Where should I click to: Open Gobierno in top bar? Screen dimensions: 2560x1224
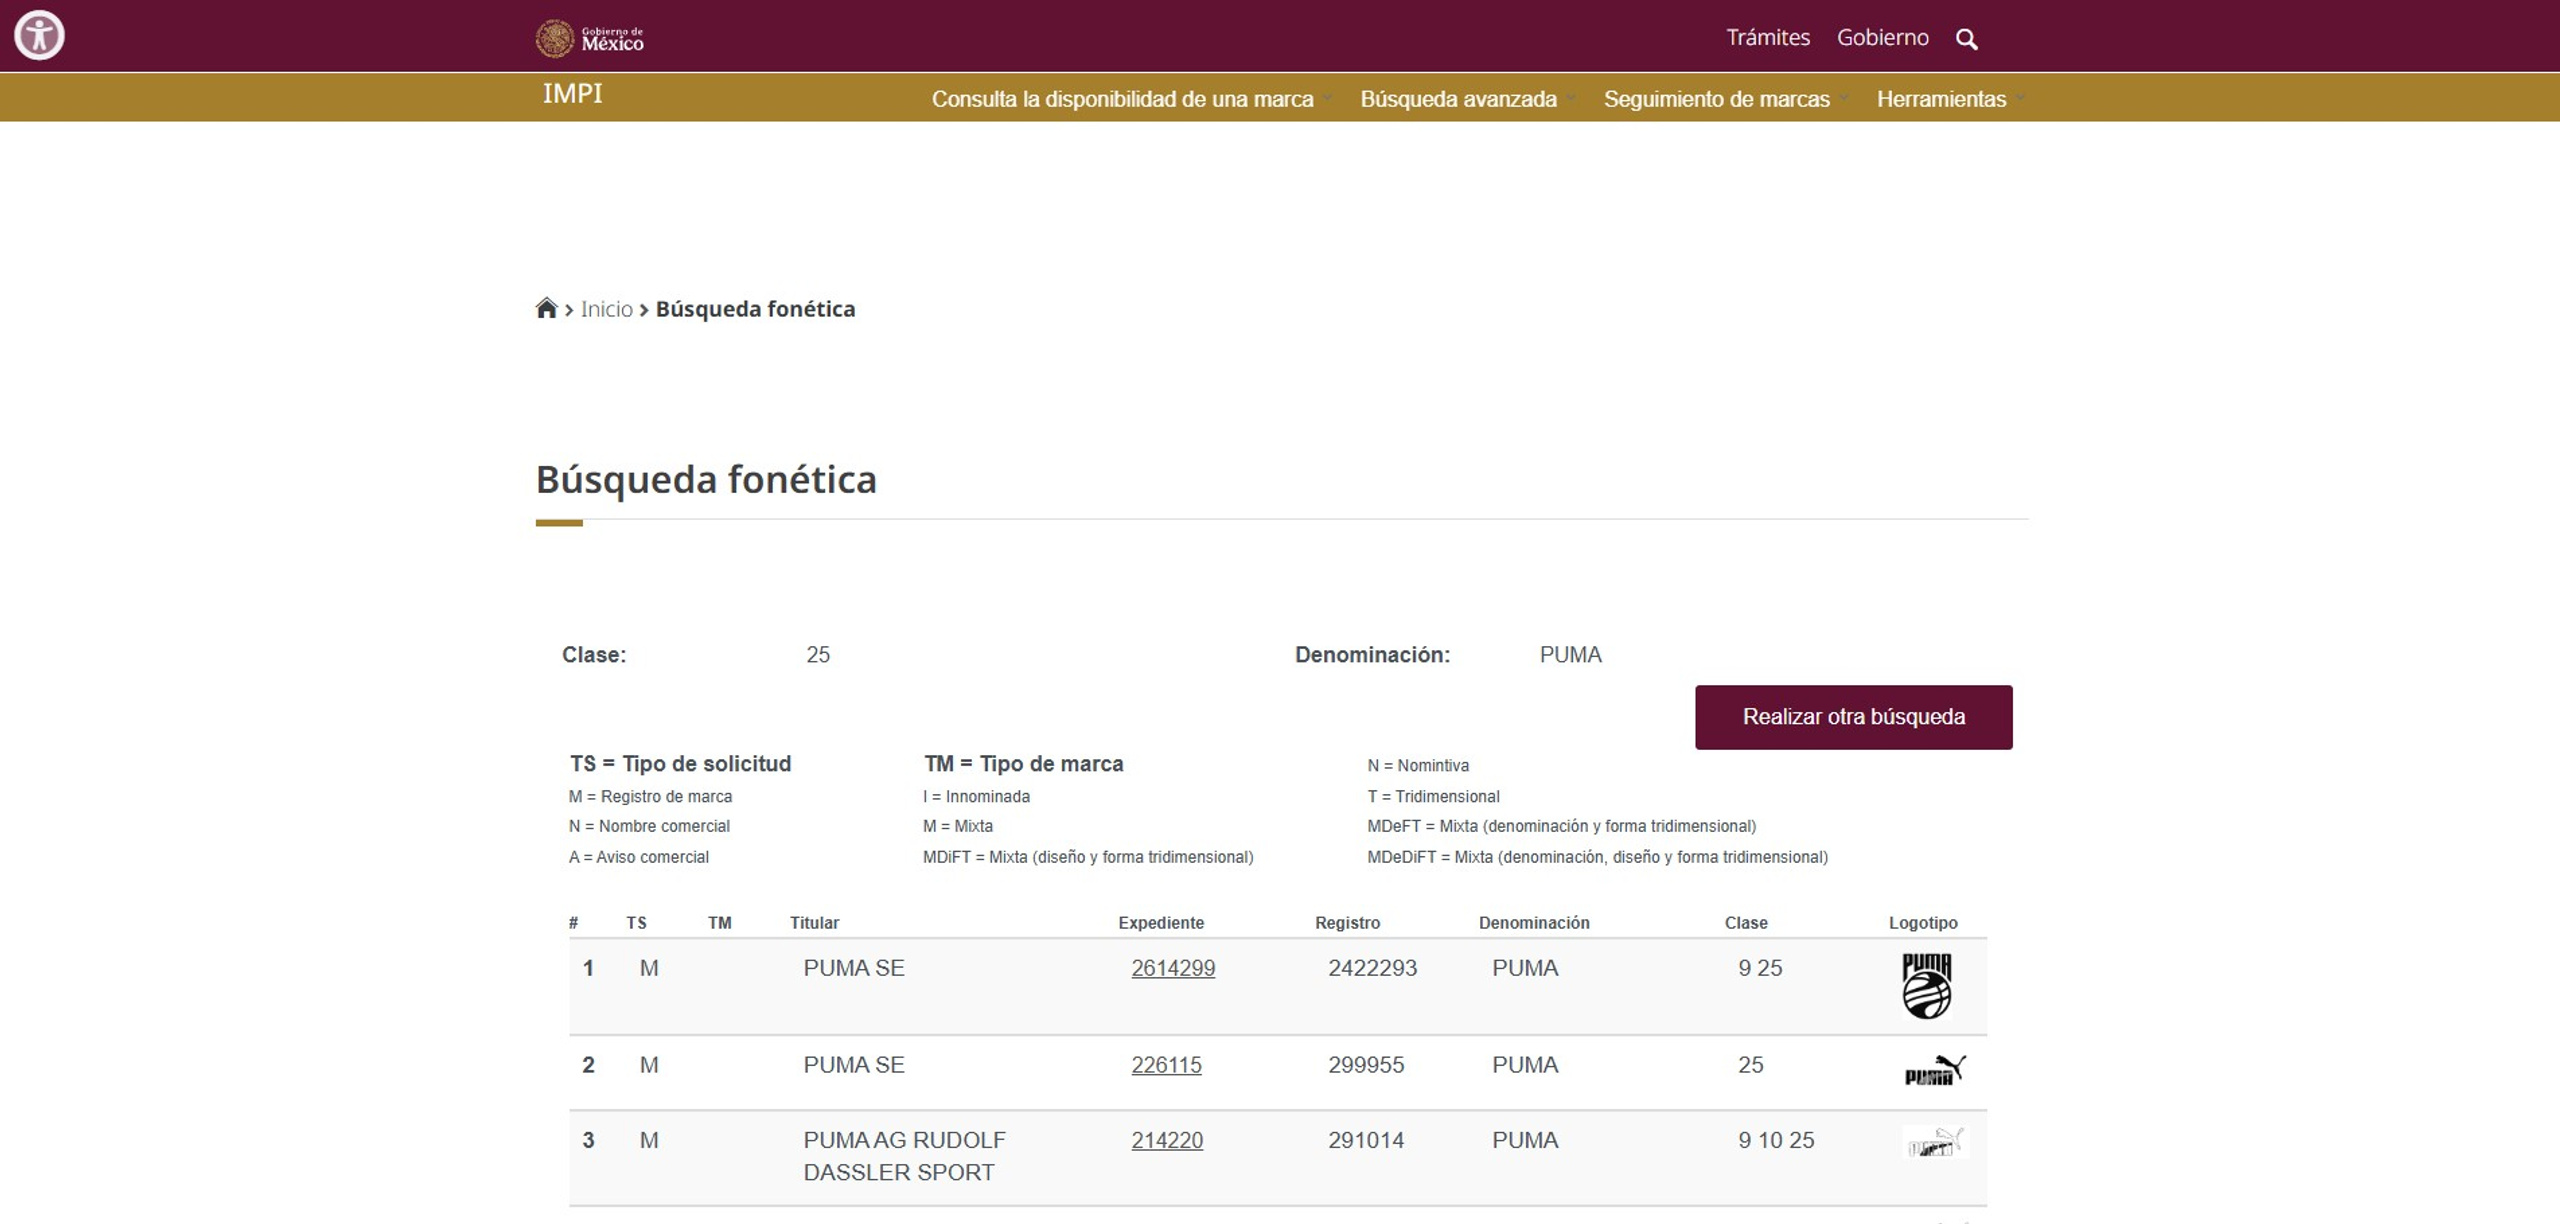pyautogui.click(x=1883, y=38)
